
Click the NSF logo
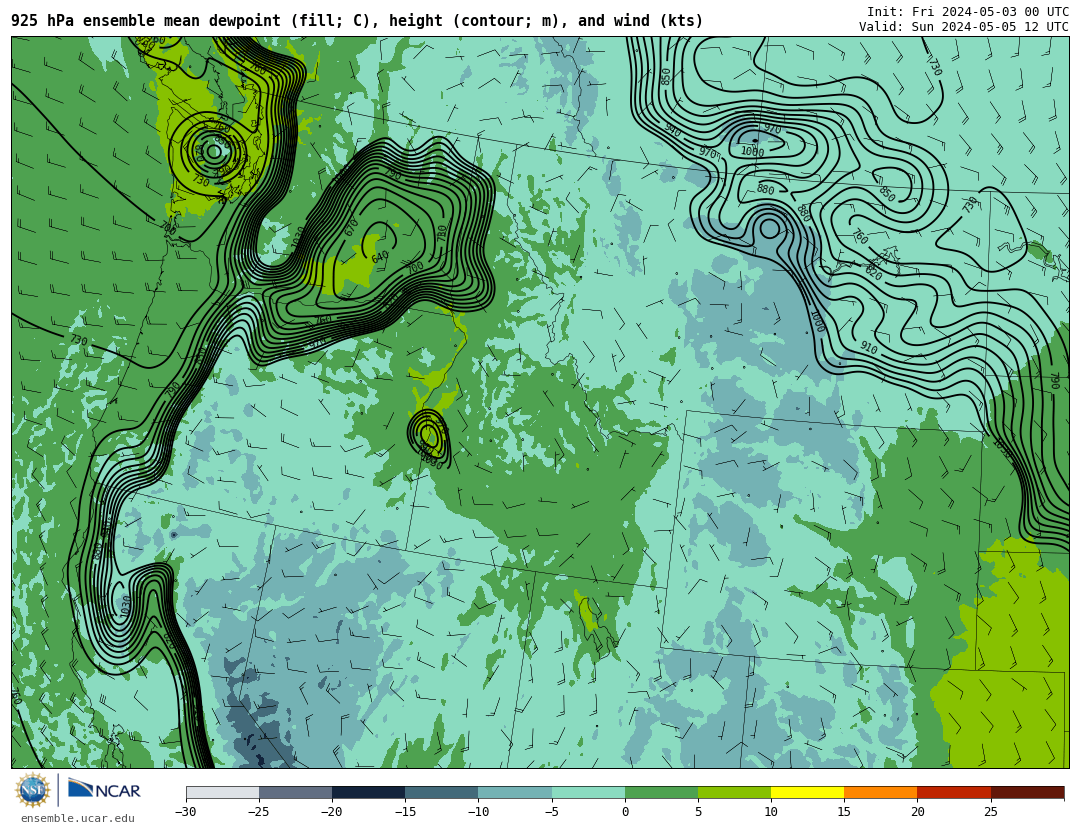pyautogui.click(x=33, y=790)
